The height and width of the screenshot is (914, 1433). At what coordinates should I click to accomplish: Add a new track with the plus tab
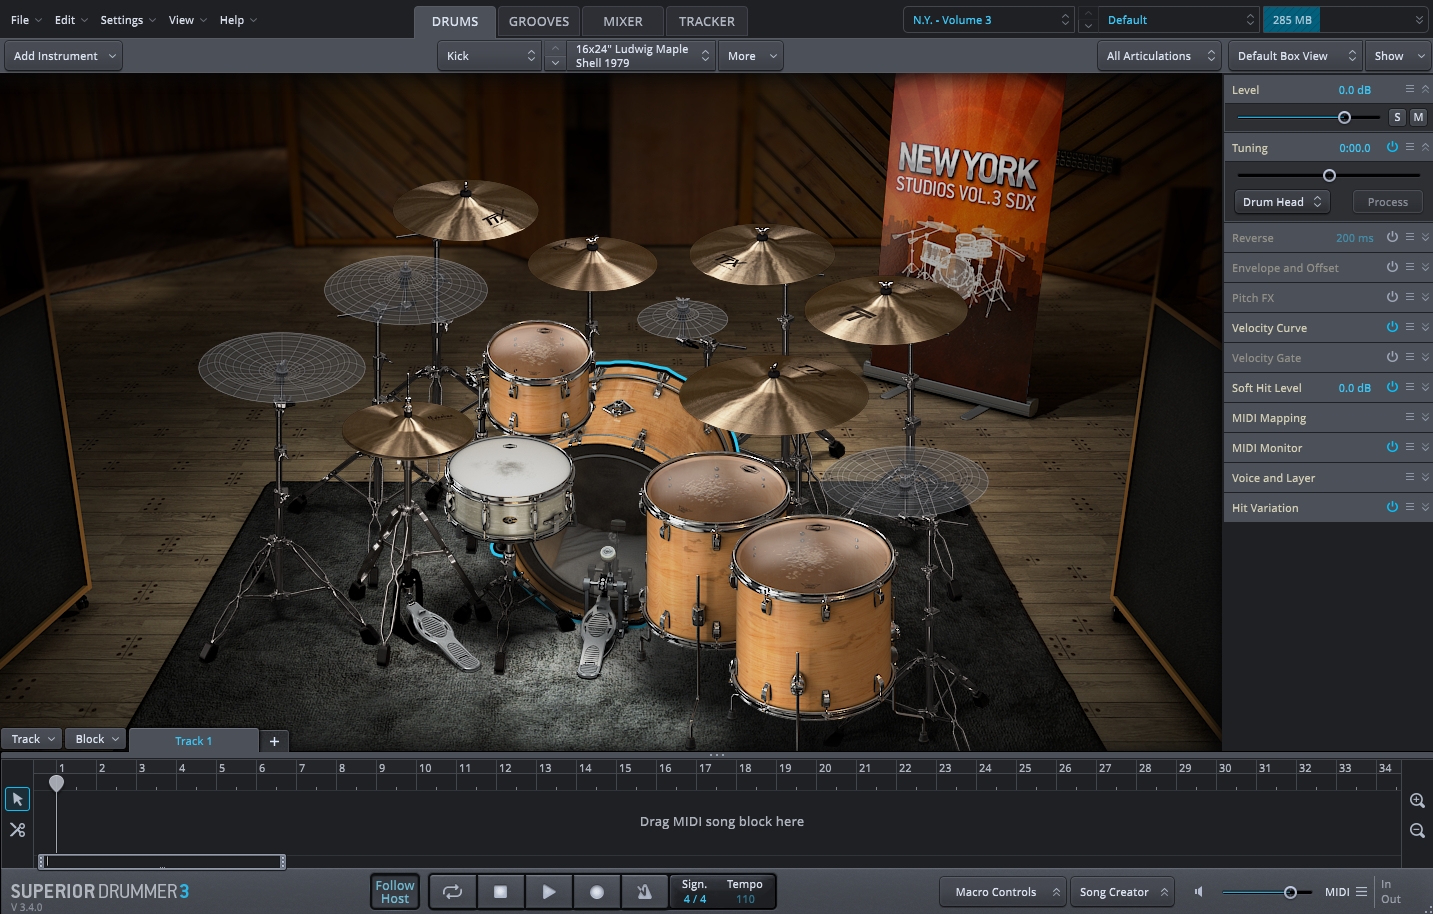[x=274, y=741]
